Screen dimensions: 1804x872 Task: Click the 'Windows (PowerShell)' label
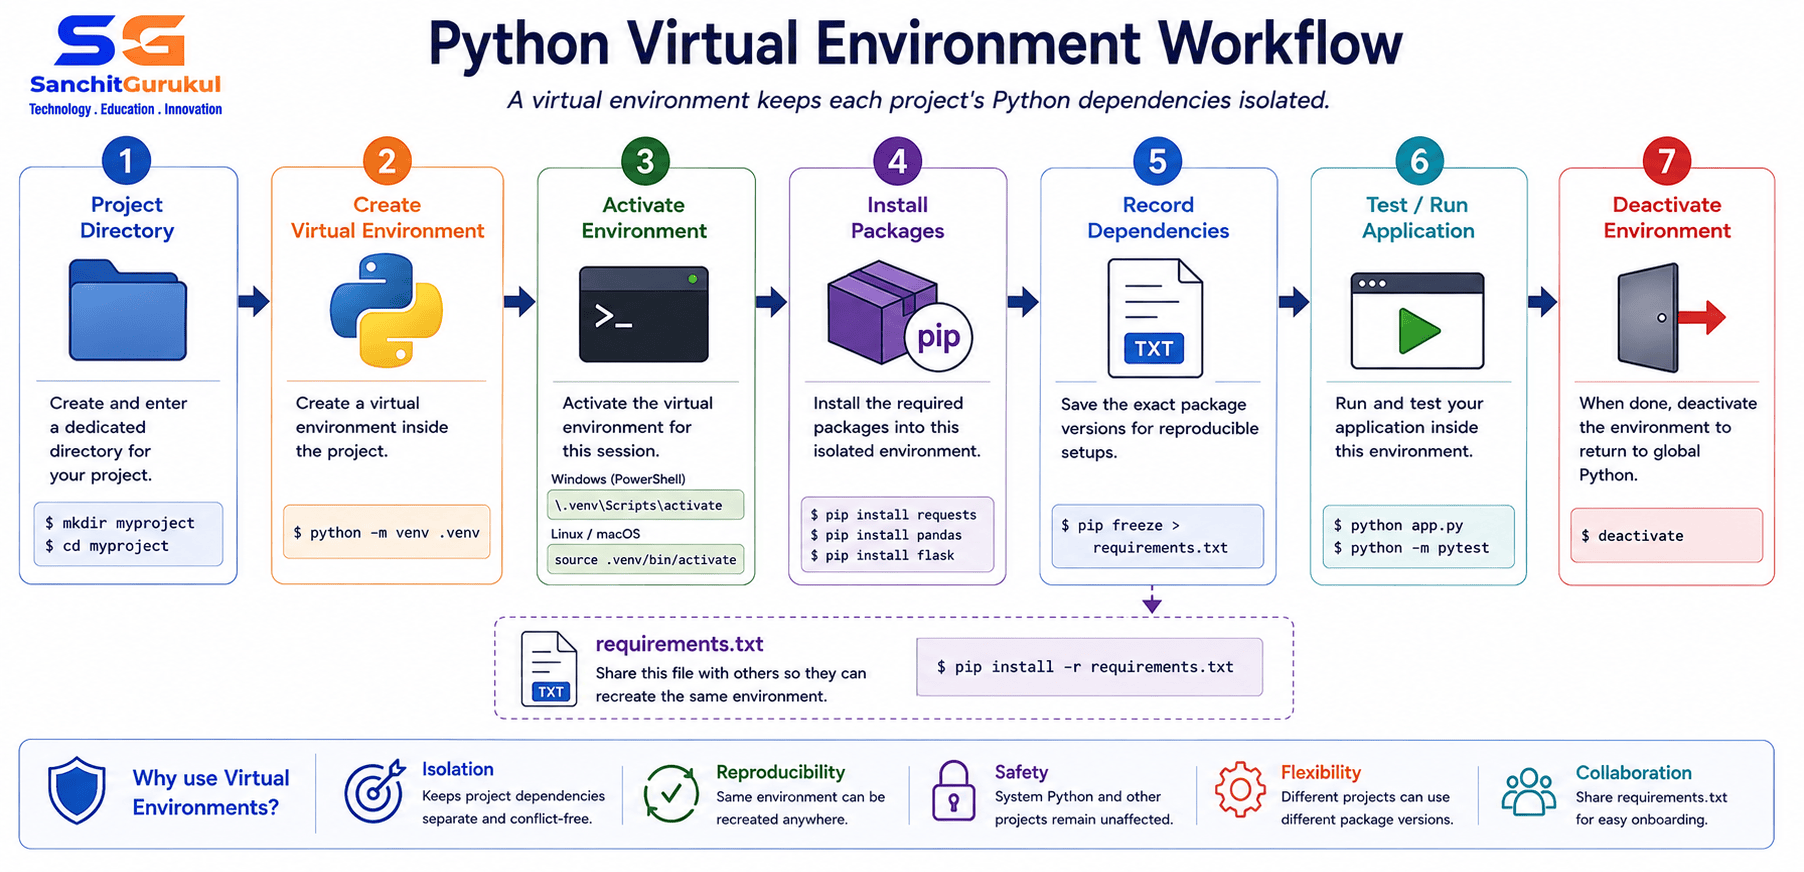tap(618, 479)
